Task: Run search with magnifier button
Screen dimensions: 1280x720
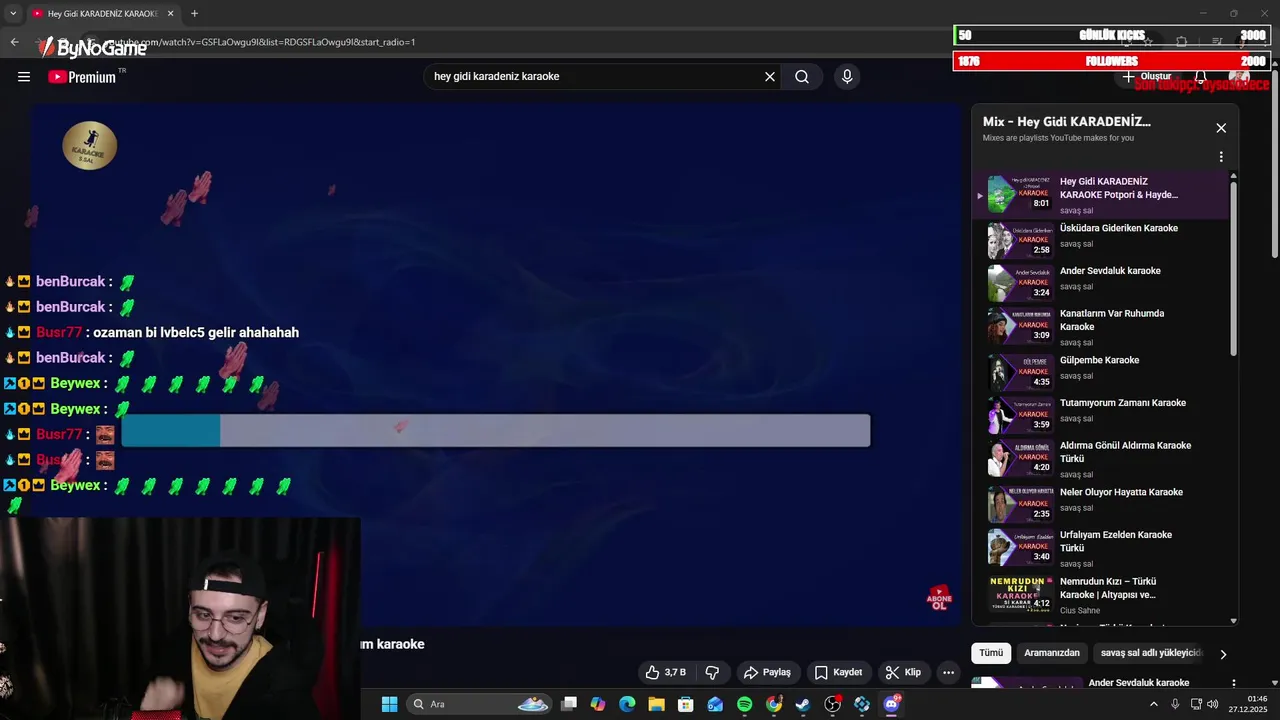Action: point(802,77)
